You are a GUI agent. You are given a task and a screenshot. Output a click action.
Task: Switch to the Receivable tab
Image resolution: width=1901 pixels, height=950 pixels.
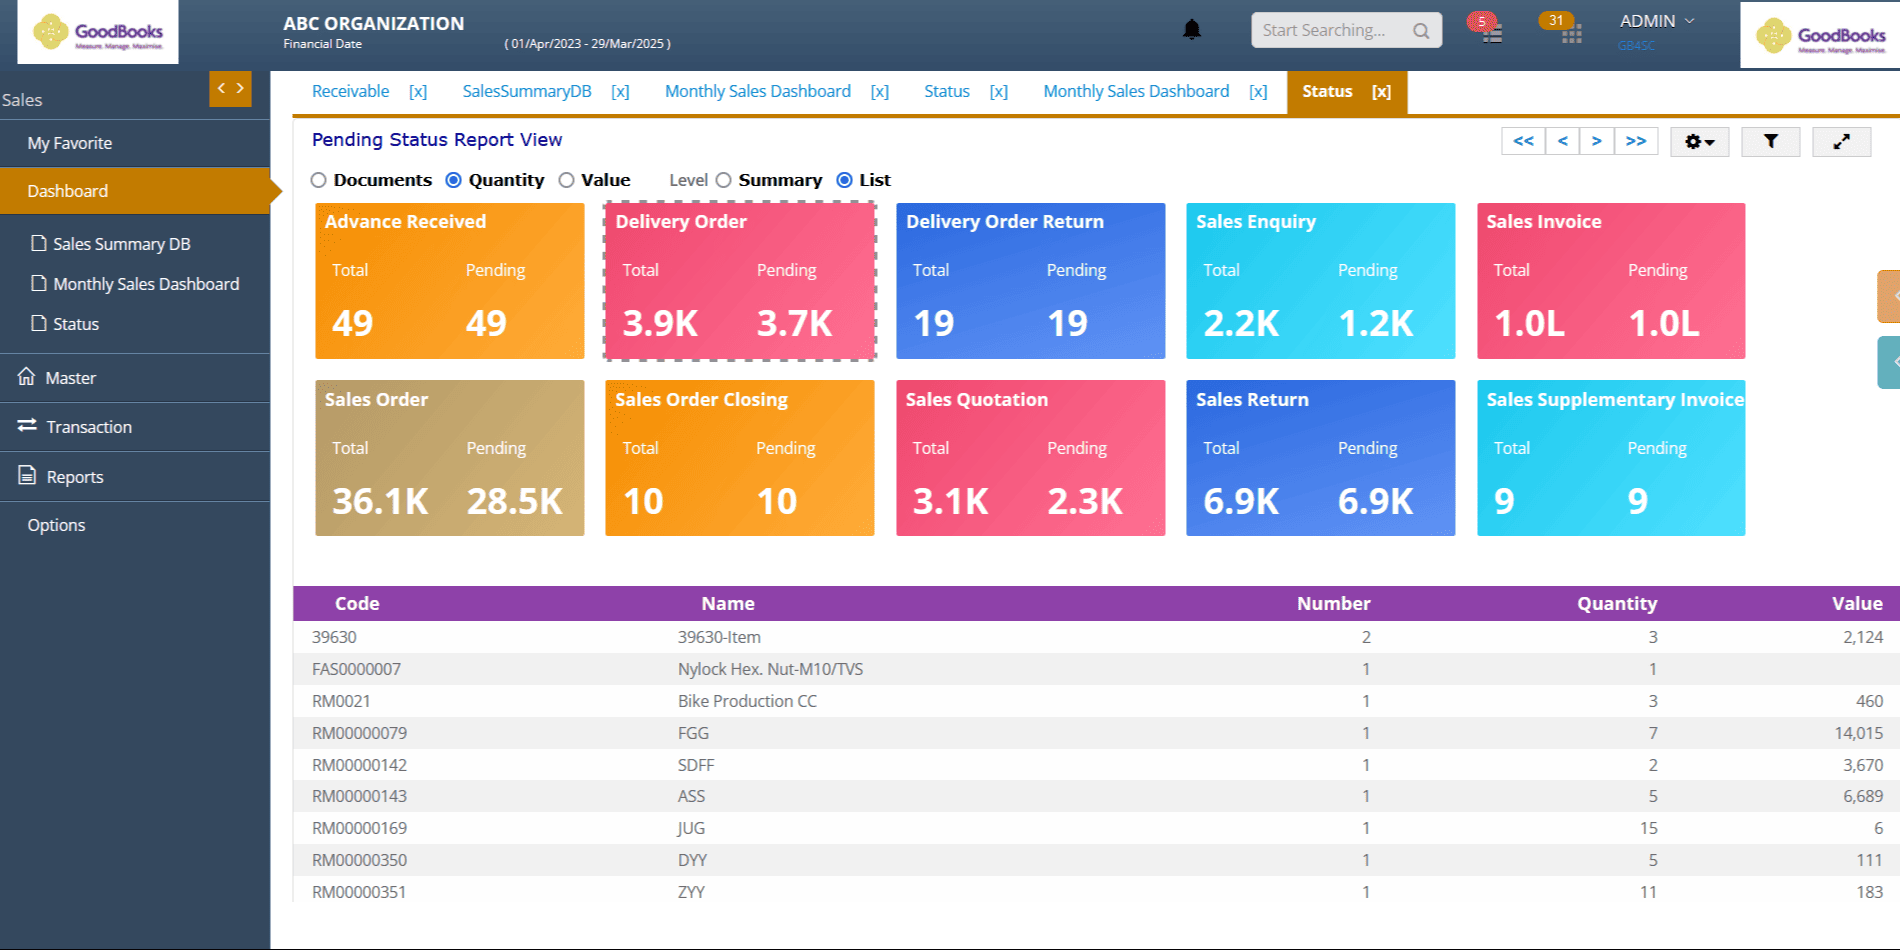click(350, 92)
